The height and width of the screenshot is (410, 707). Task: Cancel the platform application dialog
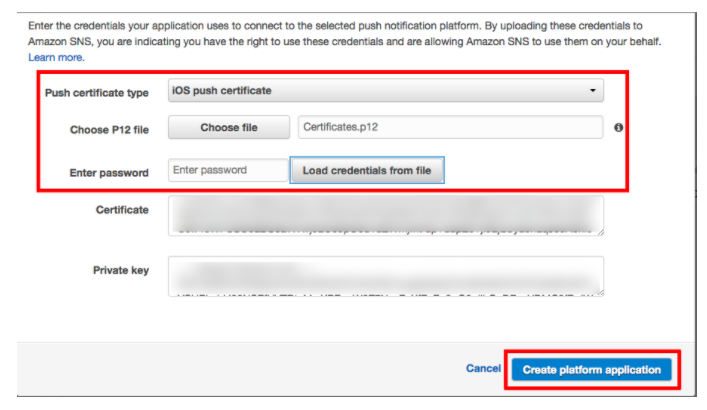pyautogui.click(x=483, y=369)
